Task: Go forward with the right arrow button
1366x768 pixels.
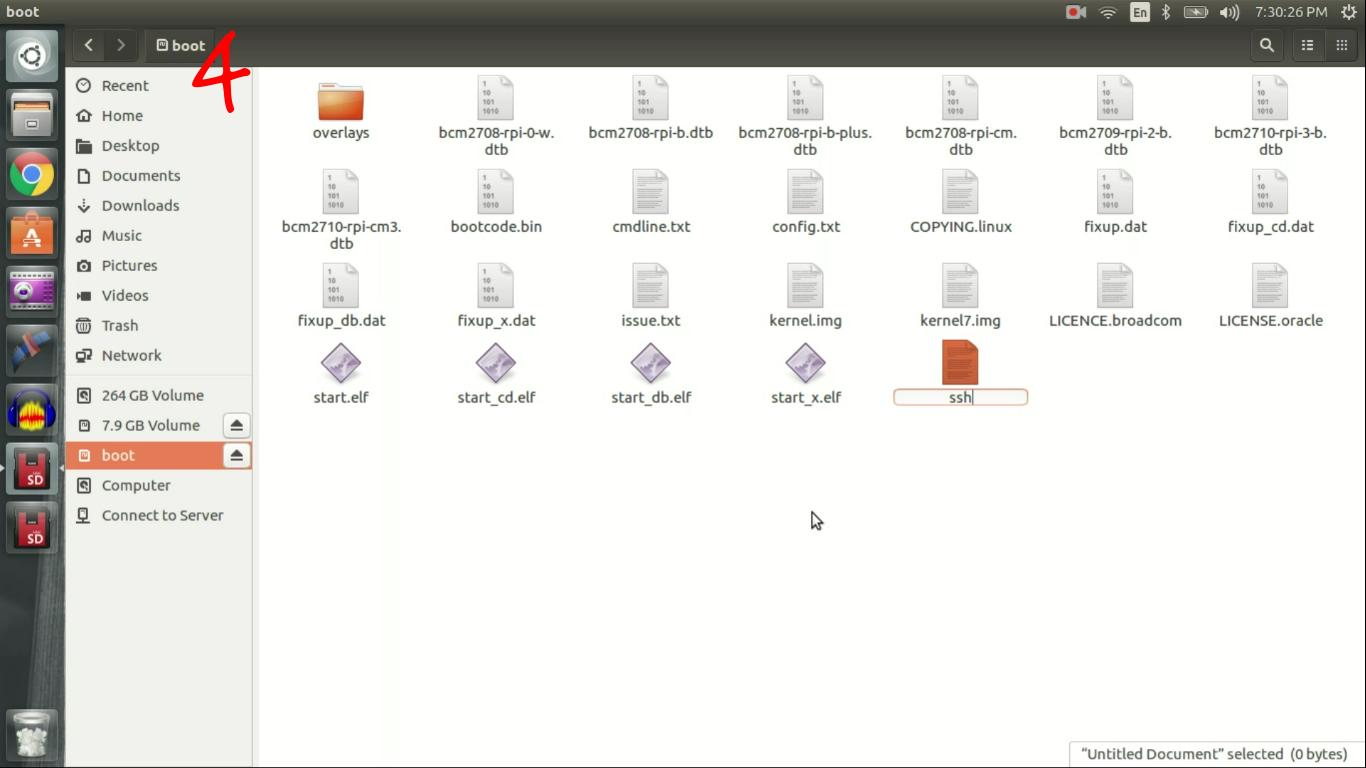Action: click(x=121, y=45)
